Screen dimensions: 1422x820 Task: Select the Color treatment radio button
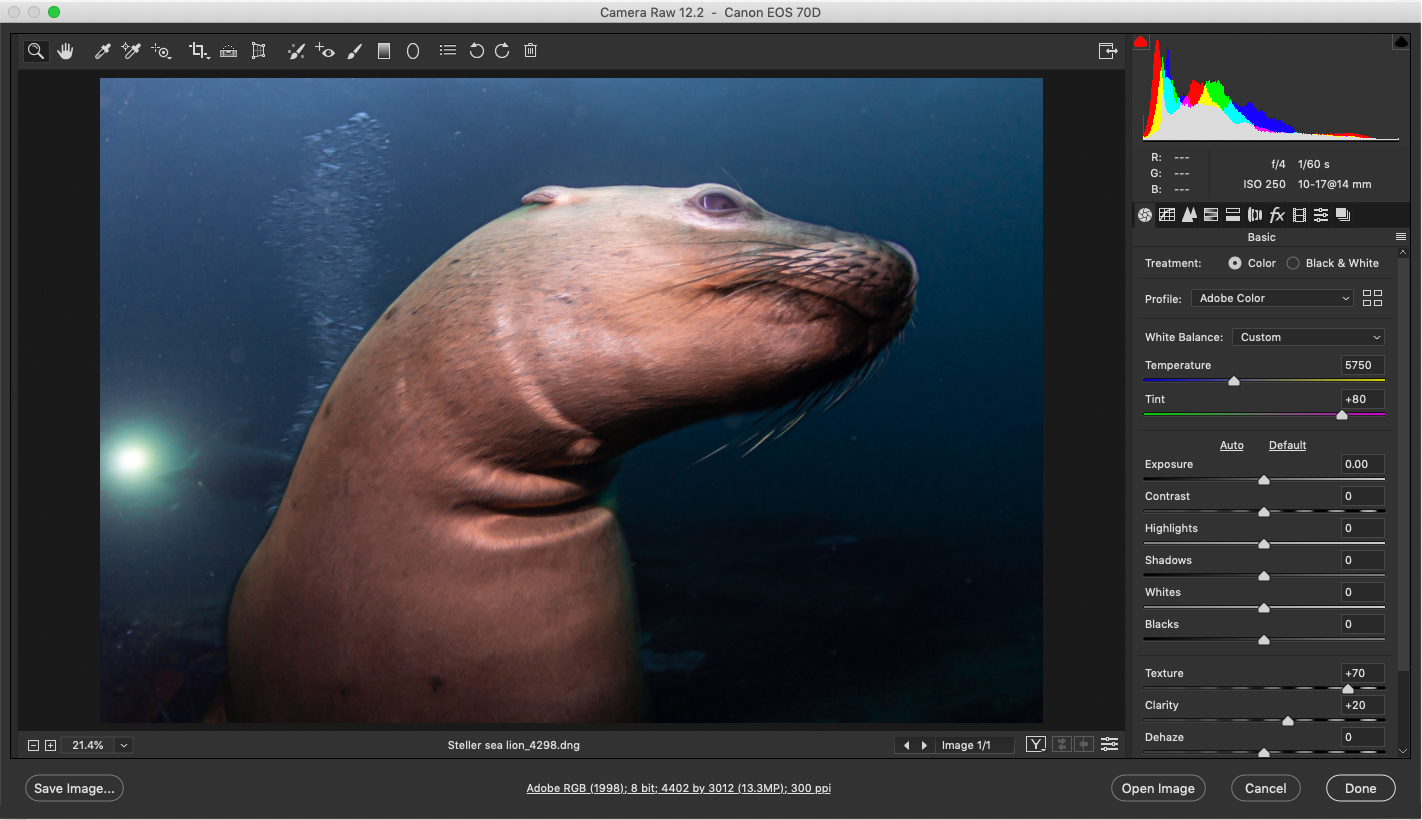coord(1235,263)
